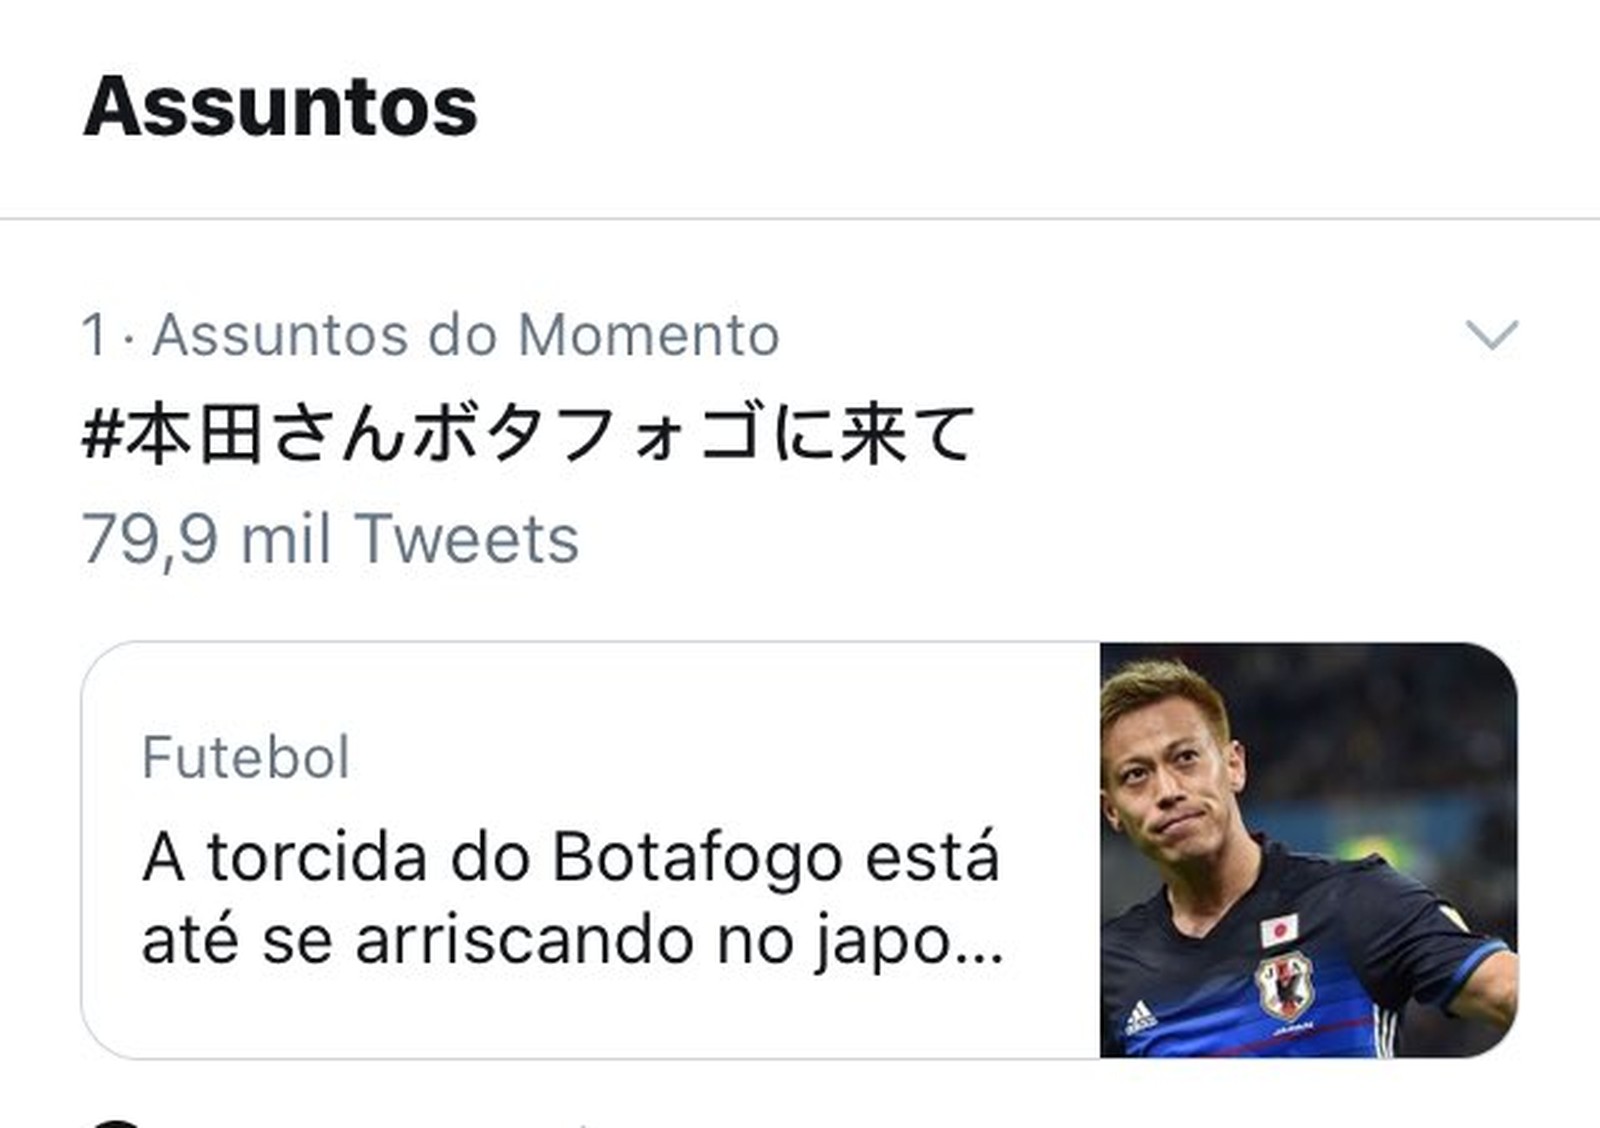Image resolution: width=1600 pixels, height=1128 pixels.
Task: Click the Assuntos page heading
Action: (x=281, y=106)
